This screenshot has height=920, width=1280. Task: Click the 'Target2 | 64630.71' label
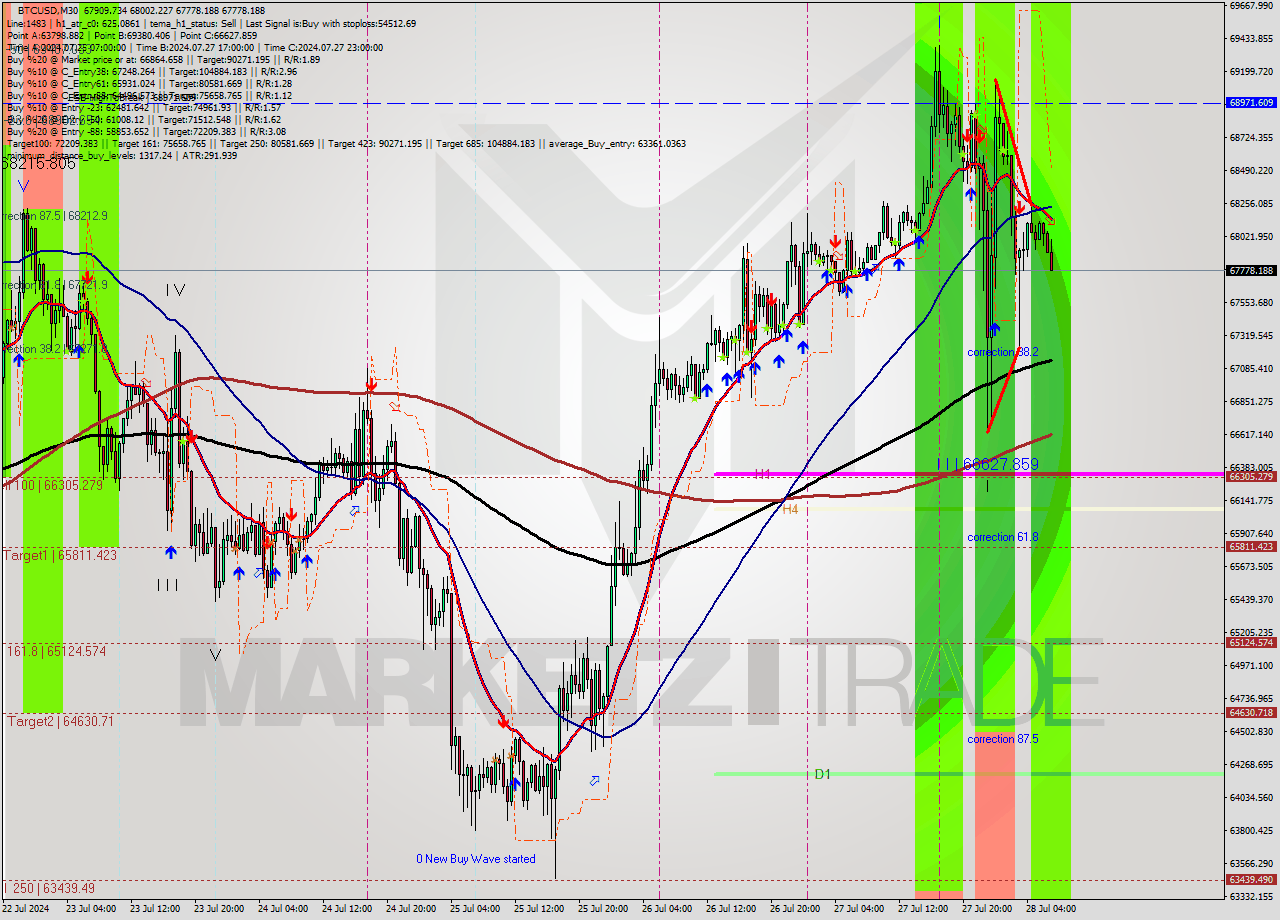point(59,721)
